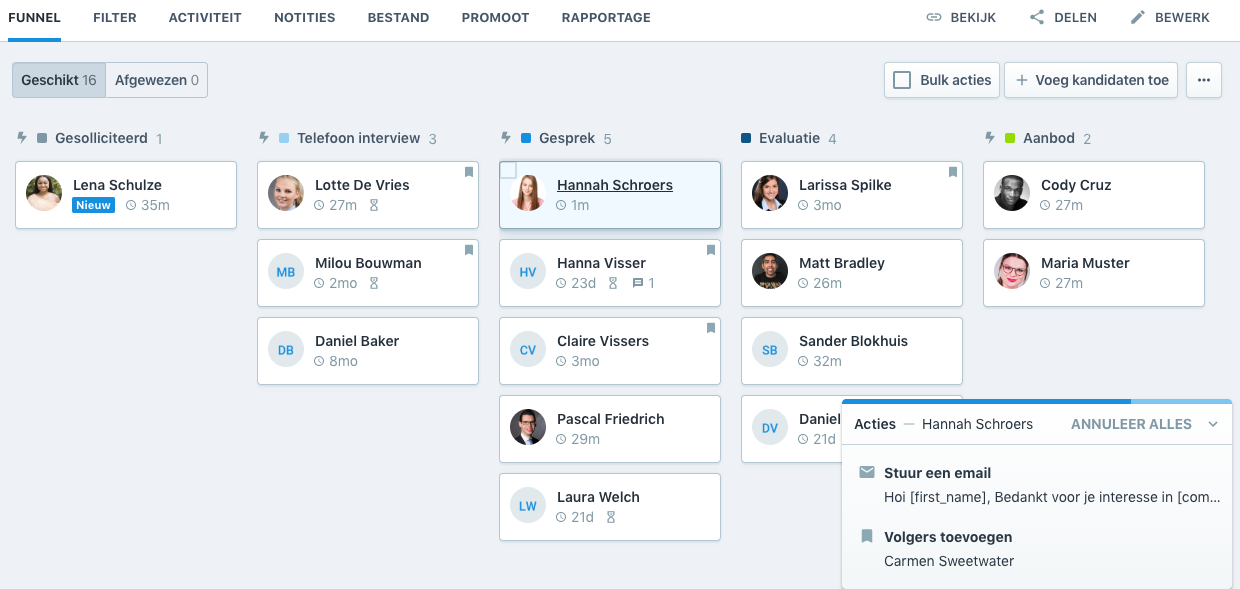1240x589 pixels.
Task: Collapse the Acties panel with the chevron
Action: [x=1213, y=424]
